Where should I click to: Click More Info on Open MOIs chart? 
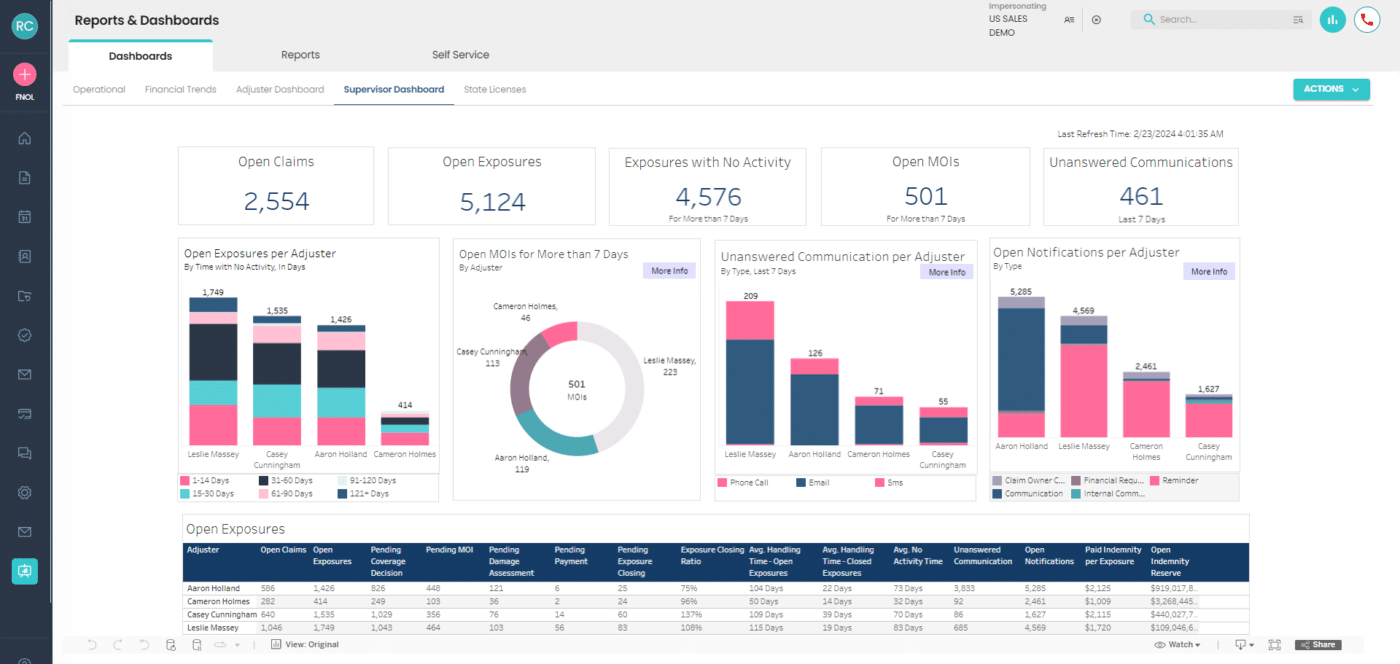coord(669,270)
